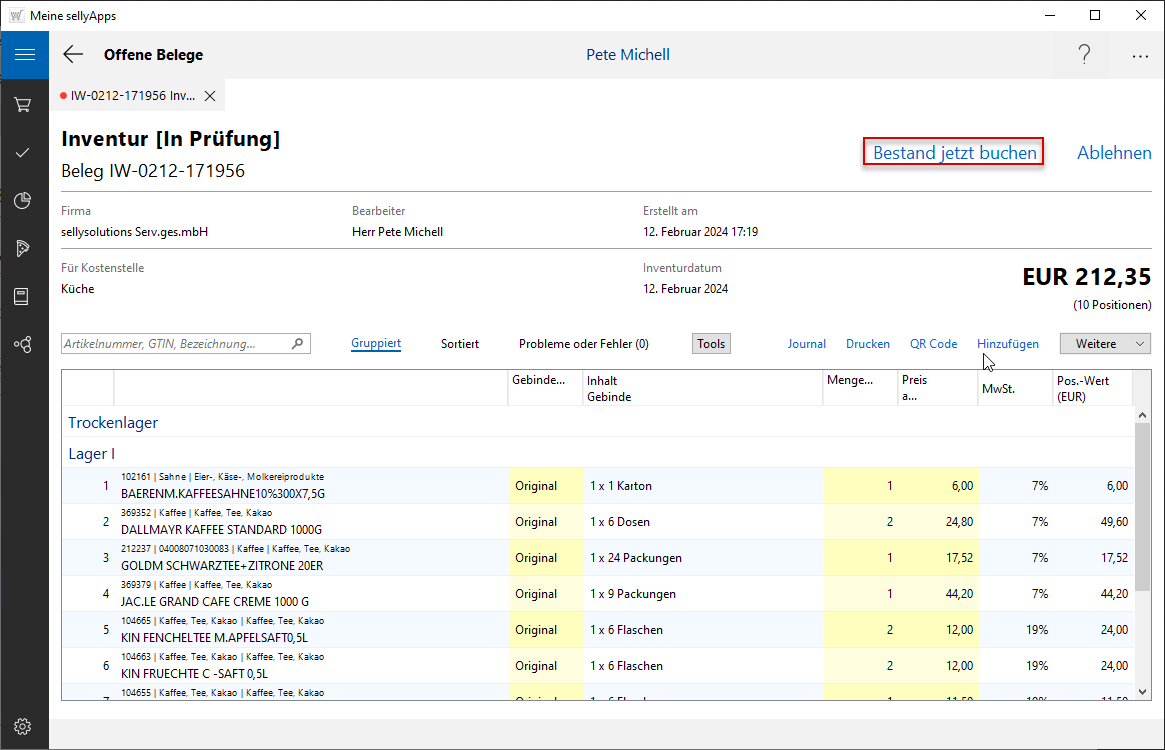Screen dimensions: 1165x750
Task: Expand the Weitere dropdown
Action: pos(1105,344)
